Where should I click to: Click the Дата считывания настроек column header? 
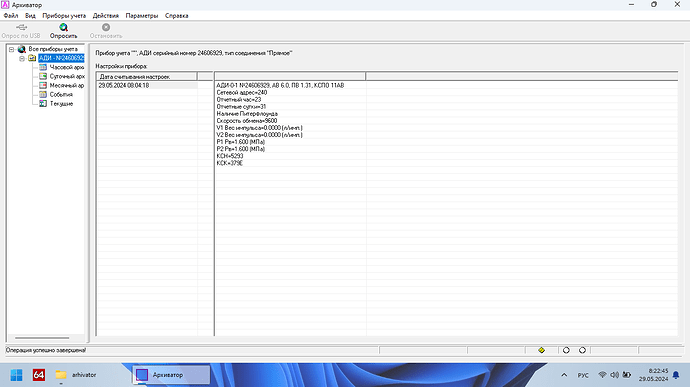(x=147, y=77)
